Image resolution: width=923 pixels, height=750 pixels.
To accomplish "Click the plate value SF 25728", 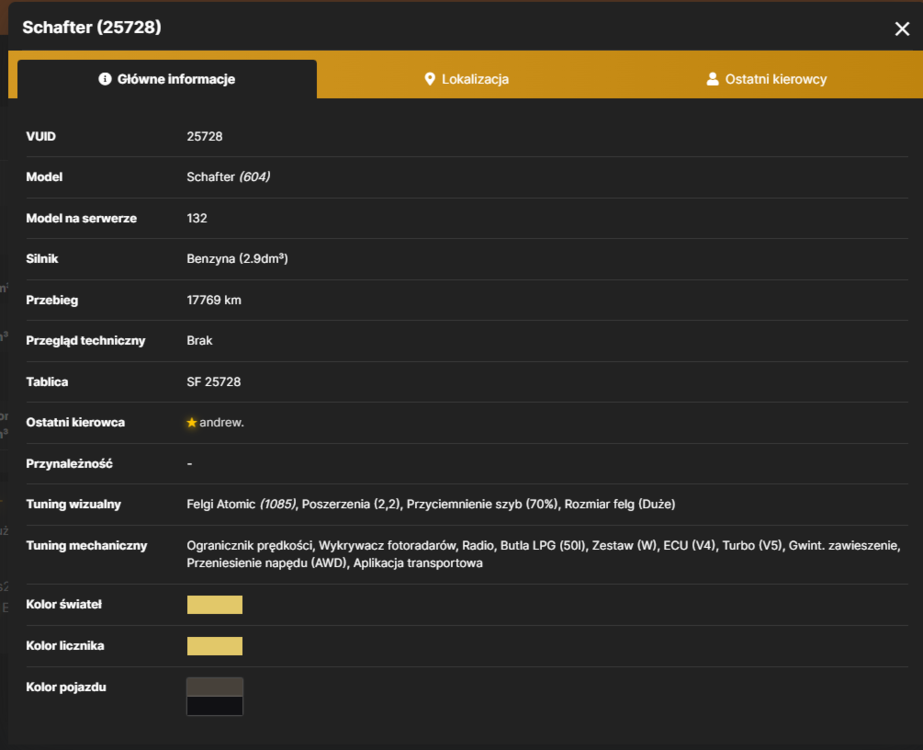I will pos(214,381).
